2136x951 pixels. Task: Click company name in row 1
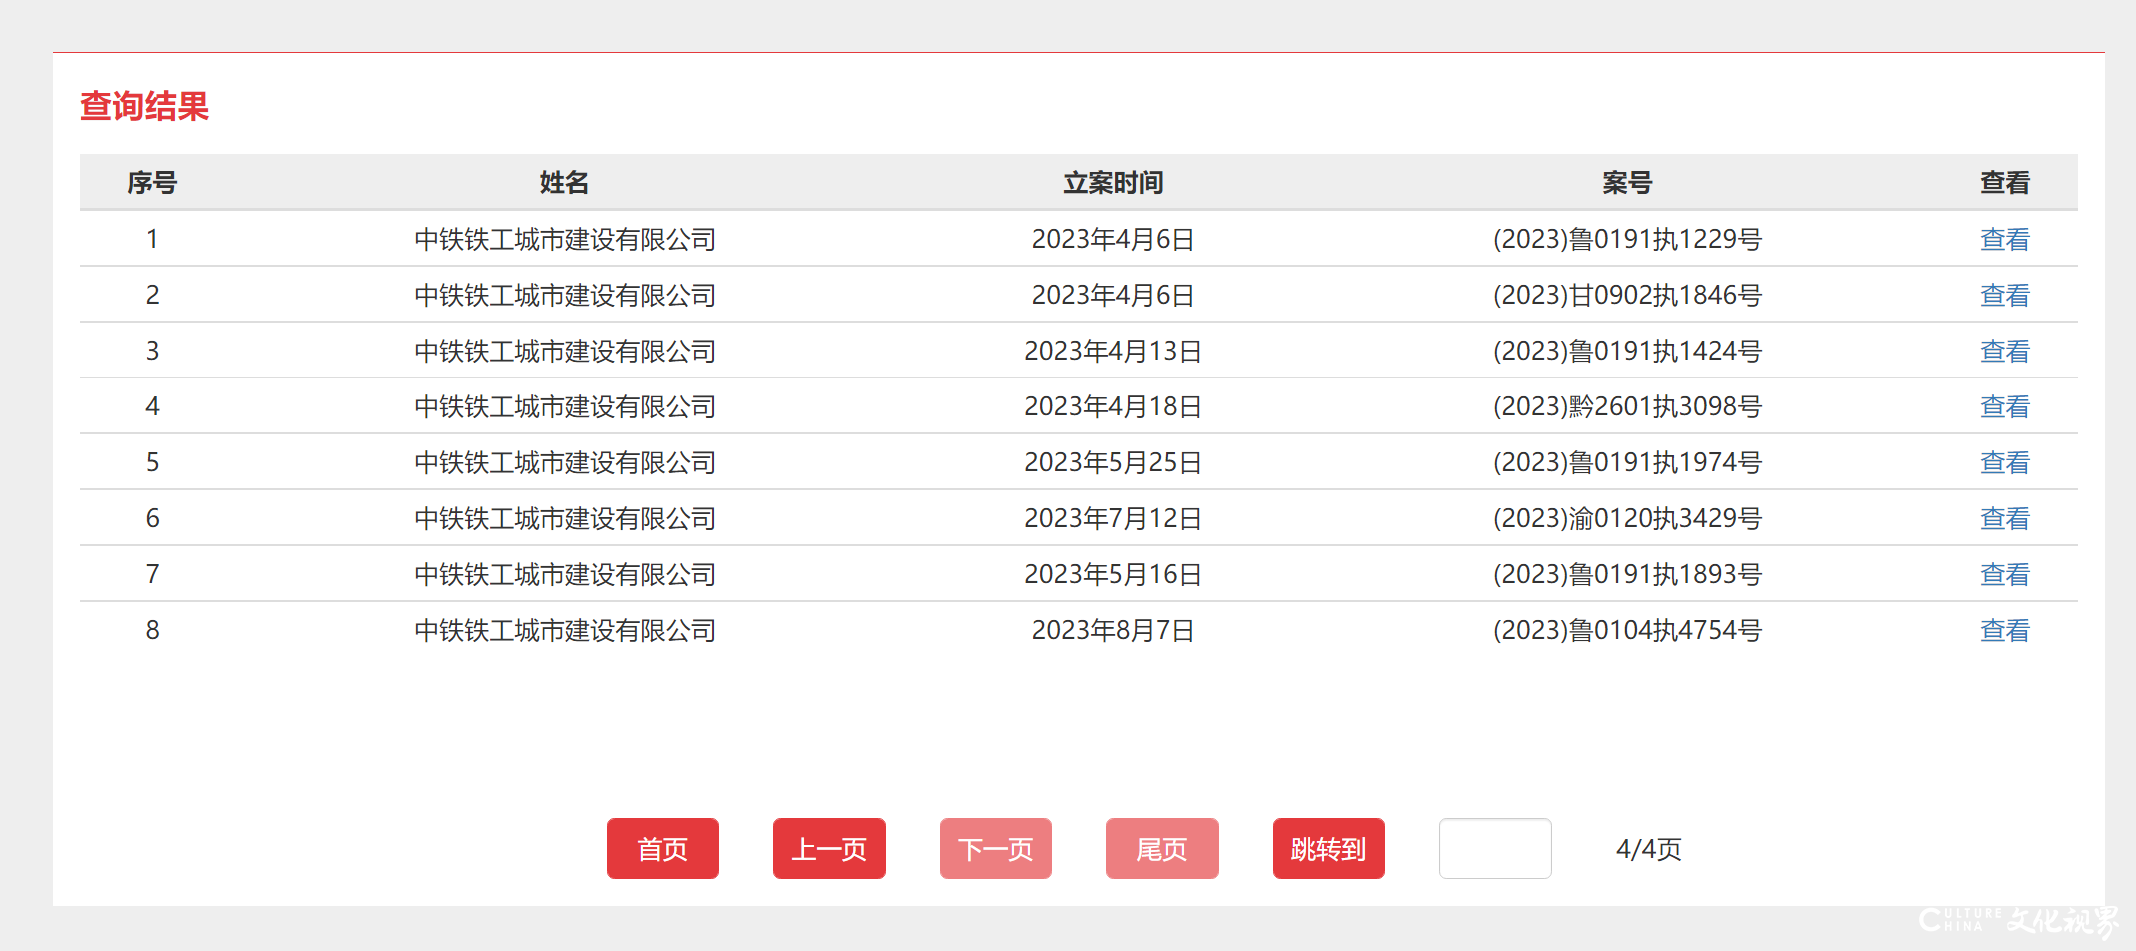coord(565,239)
